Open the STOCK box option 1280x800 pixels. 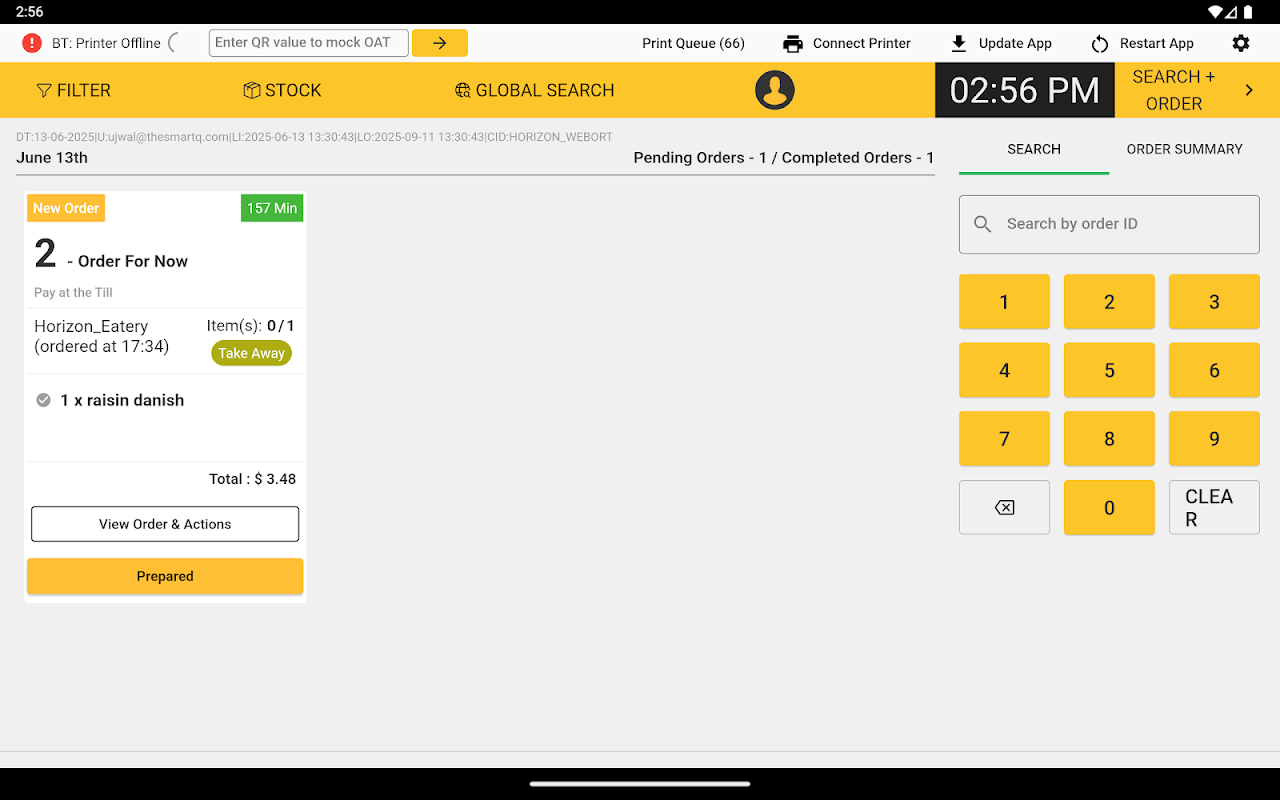click(x=282, y=90)
